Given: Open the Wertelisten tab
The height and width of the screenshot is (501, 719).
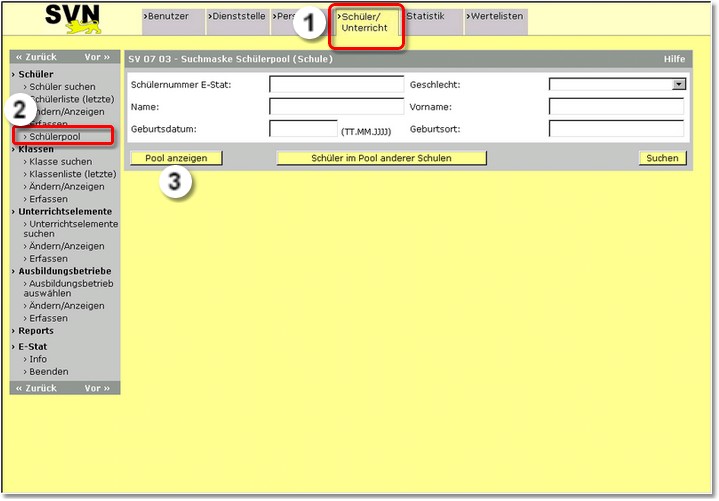Looking at the screenshot, I should pos(496,21).
